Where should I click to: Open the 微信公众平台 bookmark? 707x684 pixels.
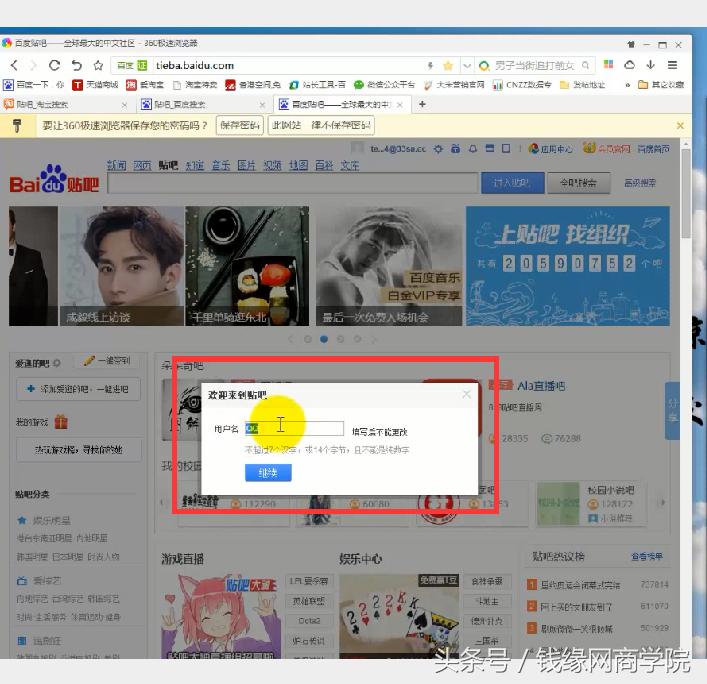(x=384, y=85)
